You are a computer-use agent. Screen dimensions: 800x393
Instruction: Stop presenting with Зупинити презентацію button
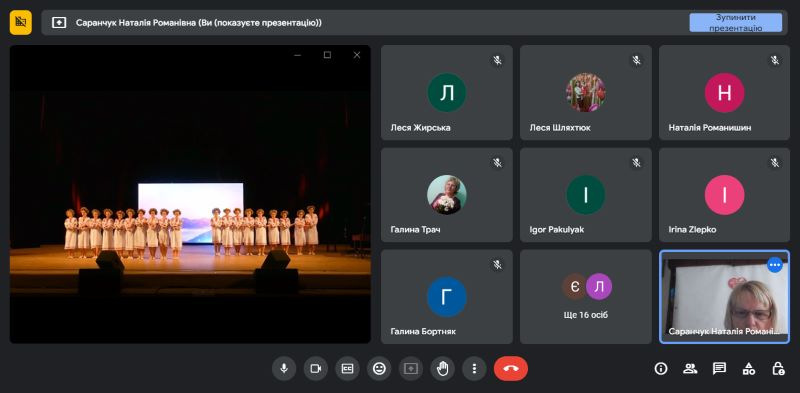tap(735, 22)
